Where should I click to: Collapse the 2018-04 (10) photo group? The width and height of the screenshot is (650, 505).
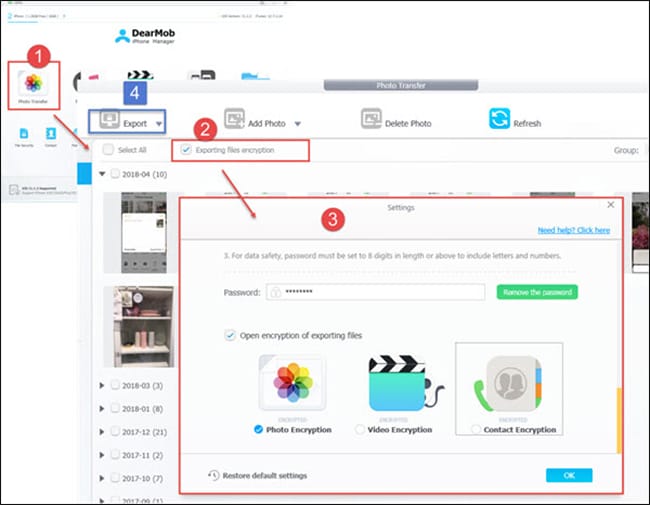(x=102, y=174)
